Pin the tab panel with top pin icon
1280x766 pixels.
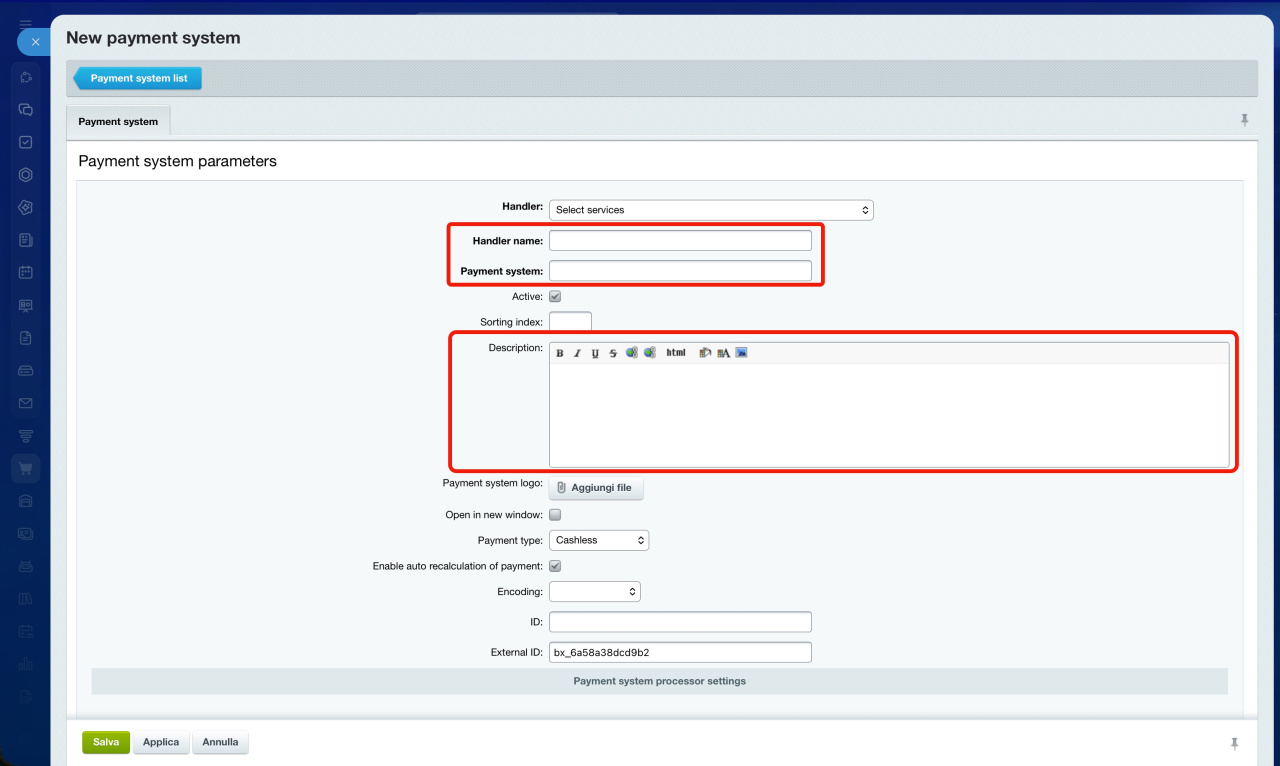click(1245, 120)
